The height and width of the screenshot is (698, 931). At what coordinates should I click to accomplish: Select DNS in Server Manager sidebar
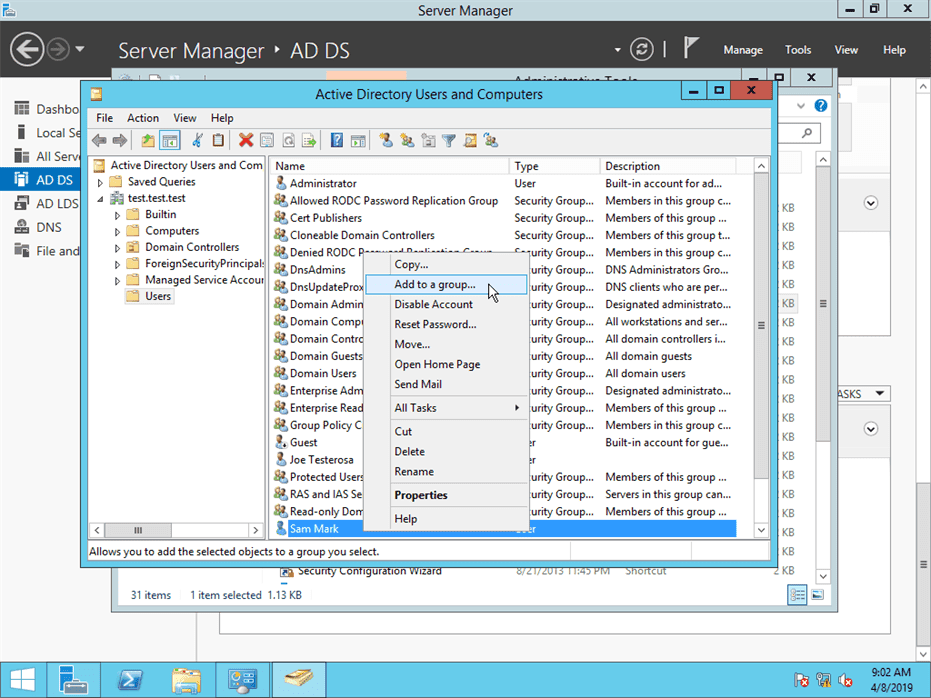tap(40, 227)
